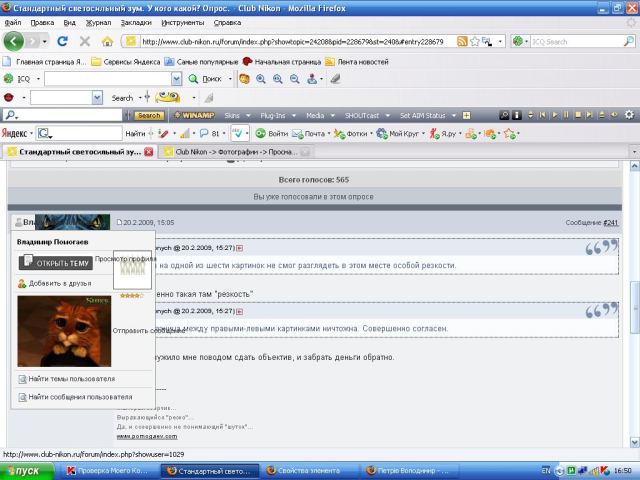This screenshot has height=480, width=640.
Task: Click the Yandex toolbar comments bubble icon
Action: tap(204, 133)
